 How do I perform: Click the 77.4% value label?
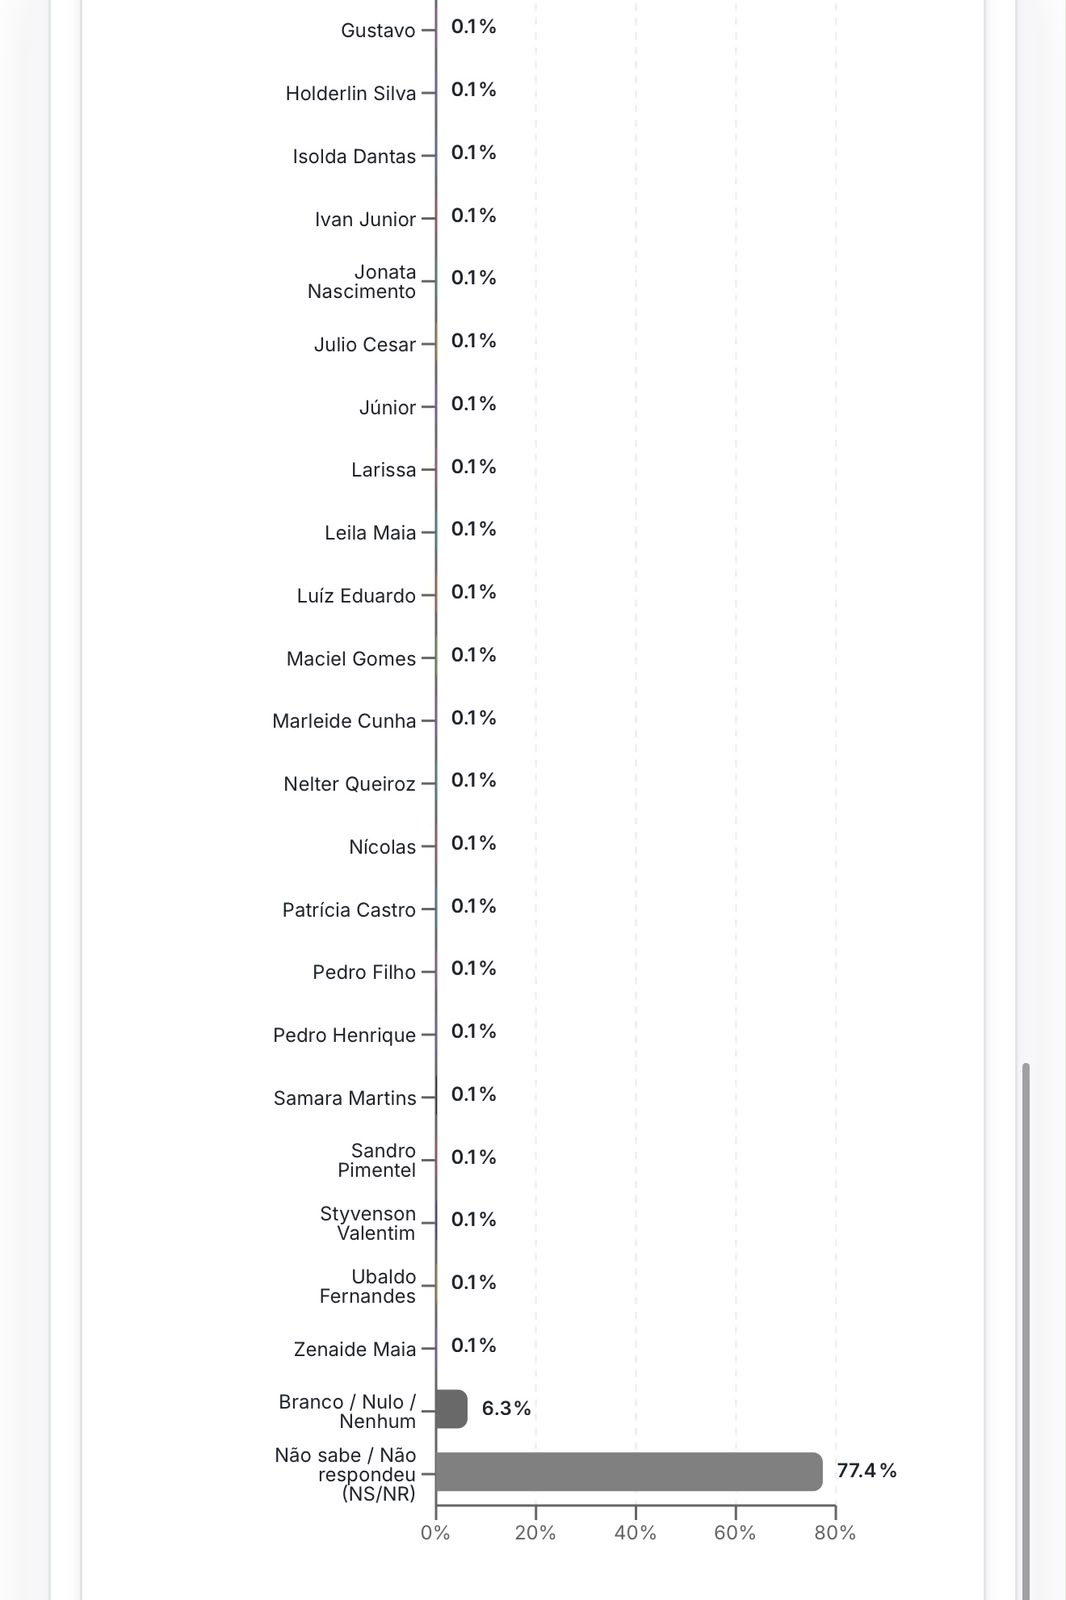pyautogui.click(x=867, y=1470)
